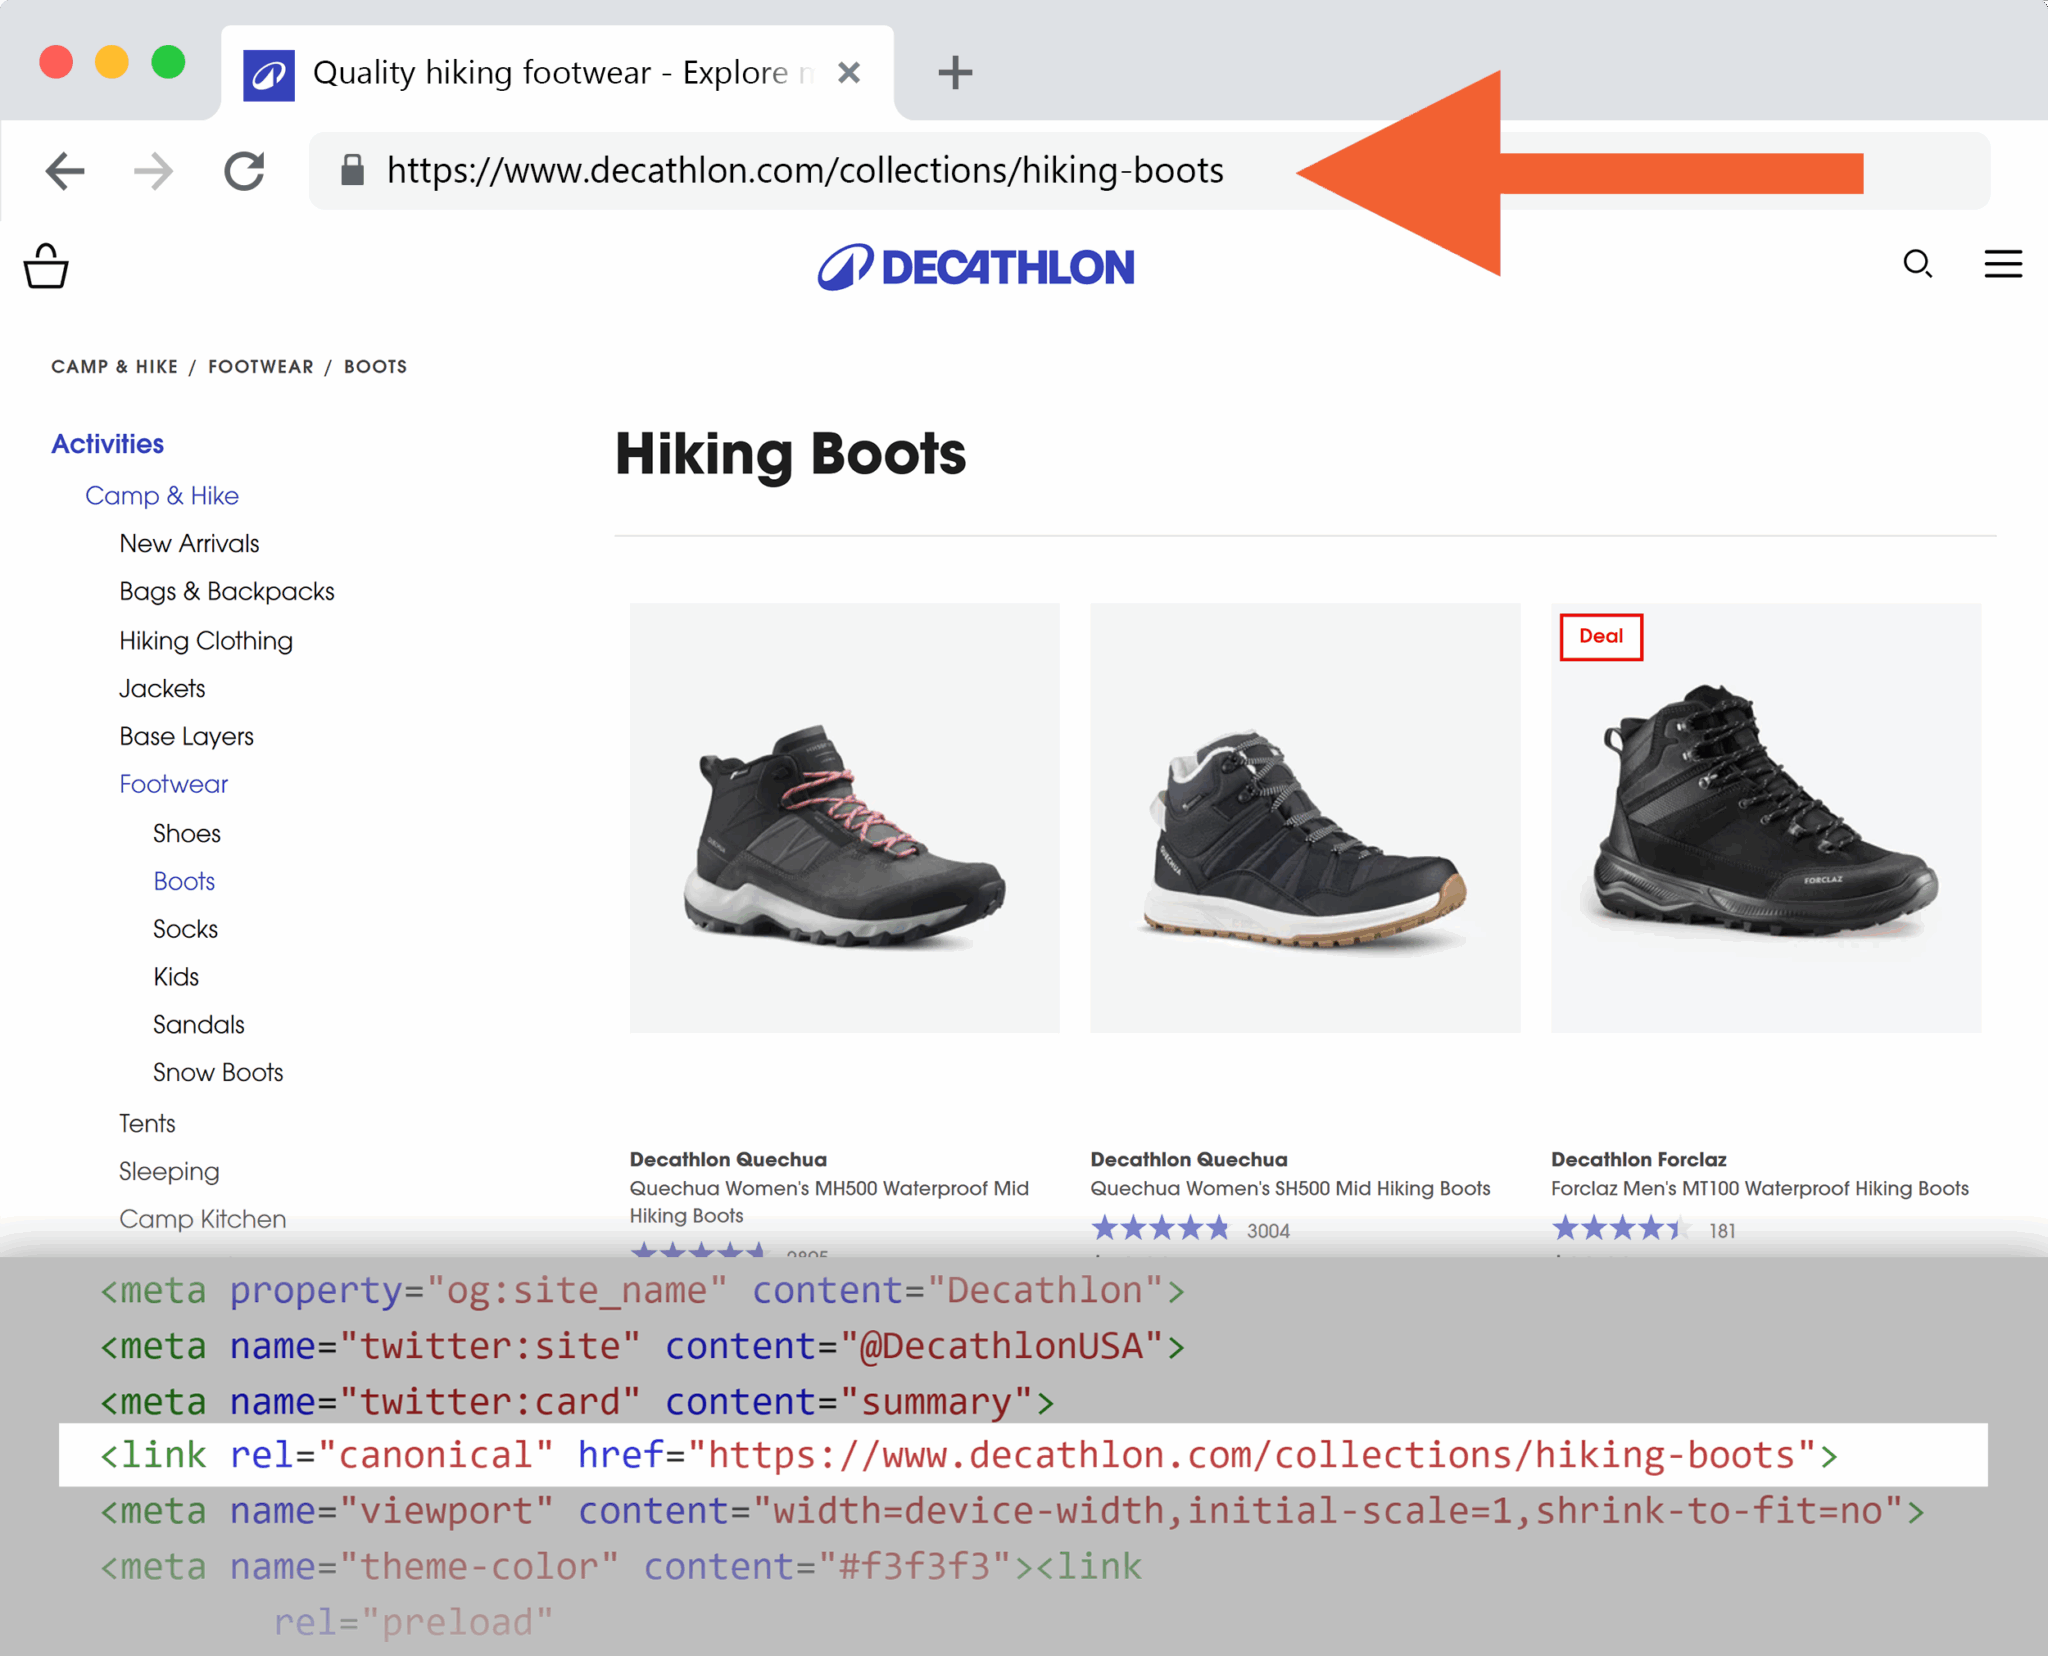Select Boots subcategory in sidebar
This screenshot has width=2048, height=1656.
(184, 882)
